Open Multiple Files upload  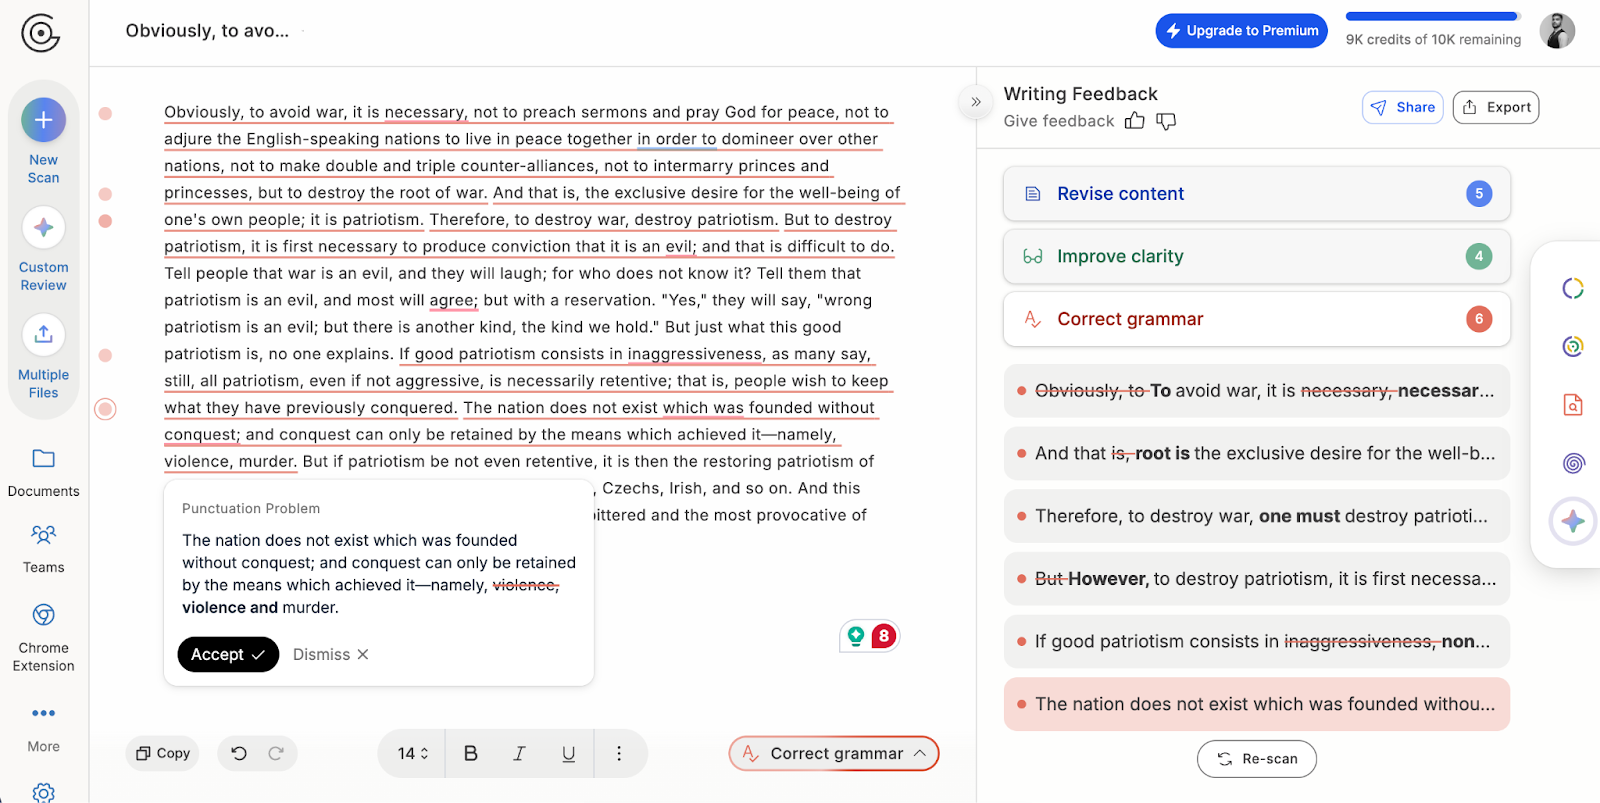click(x=43, y=356)
